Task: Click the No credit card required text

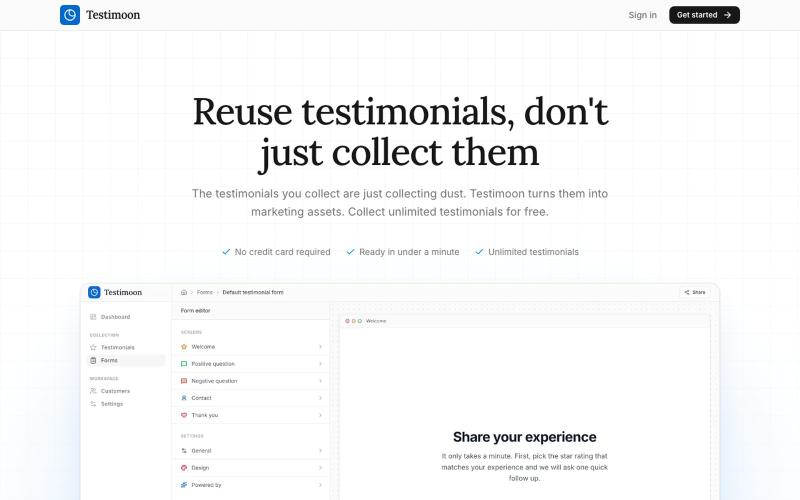Action: click(x=282, y=252)
